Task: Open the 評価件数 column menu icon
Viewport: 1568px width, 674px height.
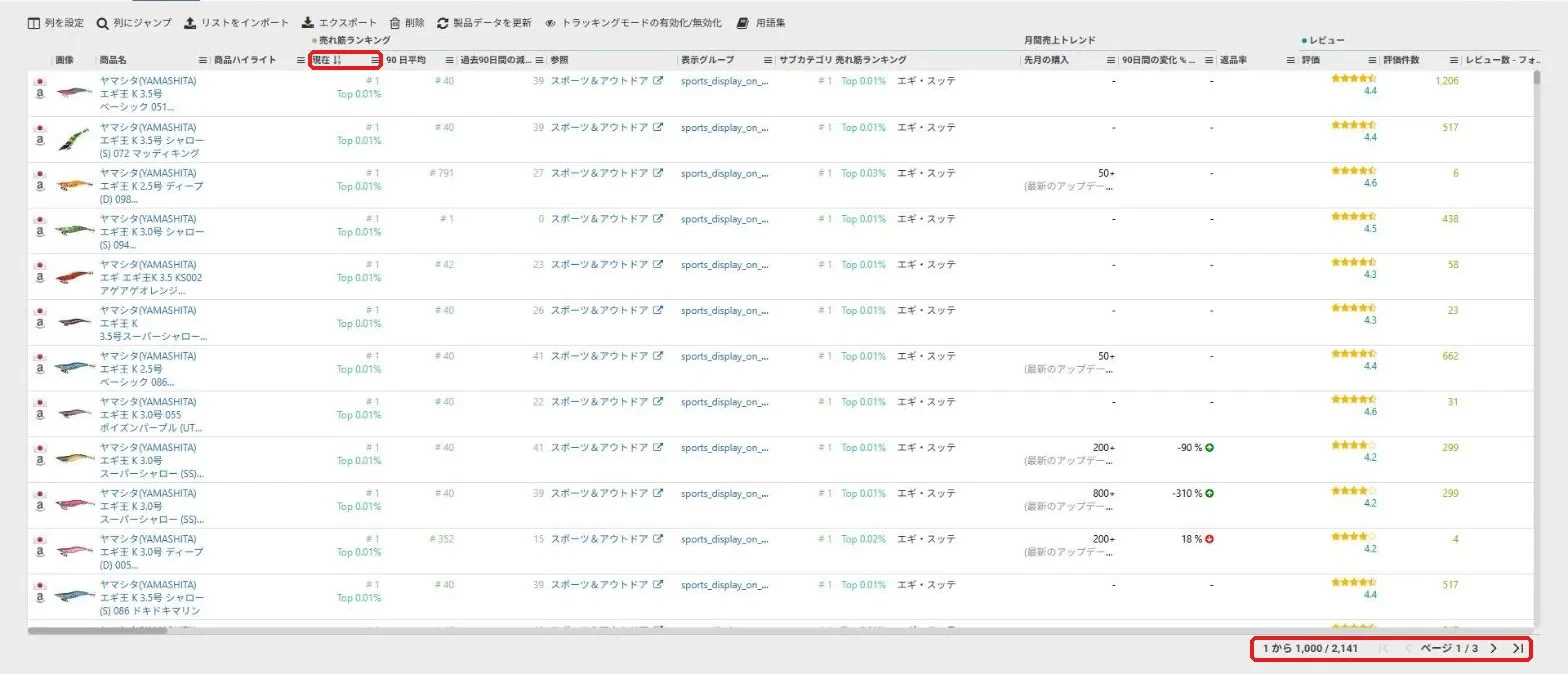Action: [x=1454, y=60]
